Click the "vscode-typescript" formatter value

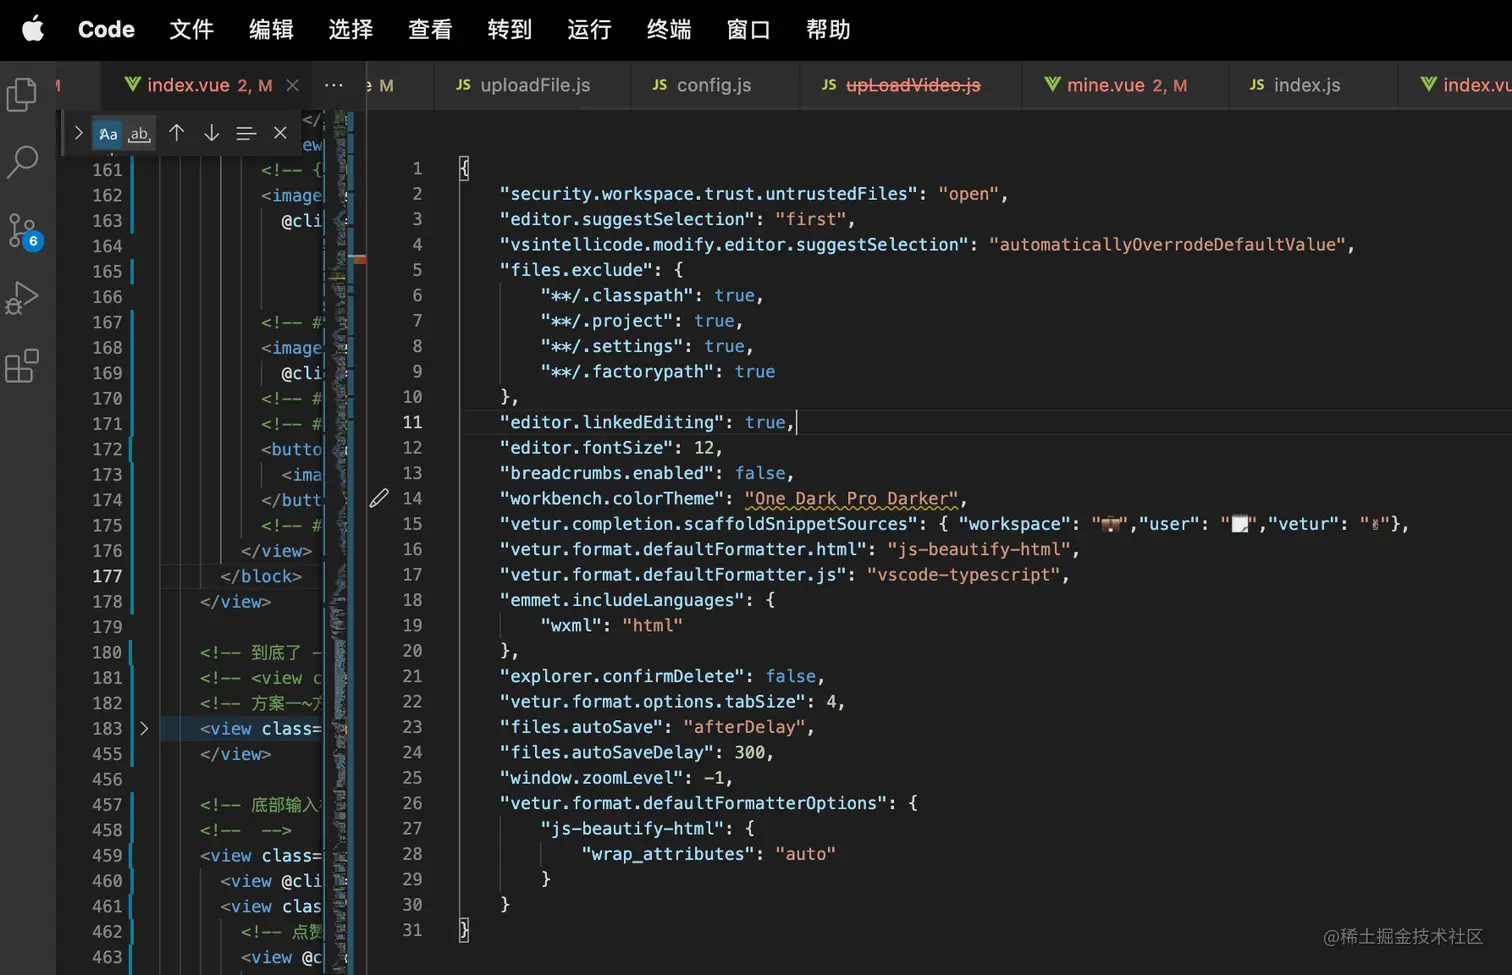pos(964,575)
